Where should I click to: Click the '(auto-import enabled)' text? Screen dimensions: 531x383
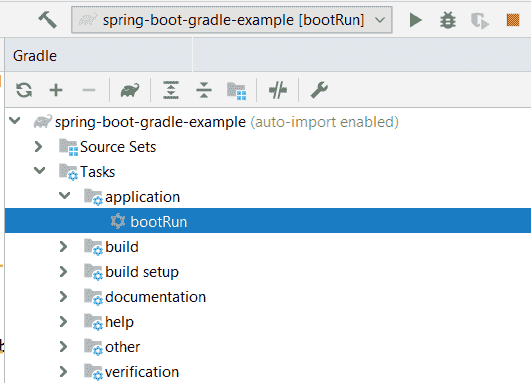324,122
